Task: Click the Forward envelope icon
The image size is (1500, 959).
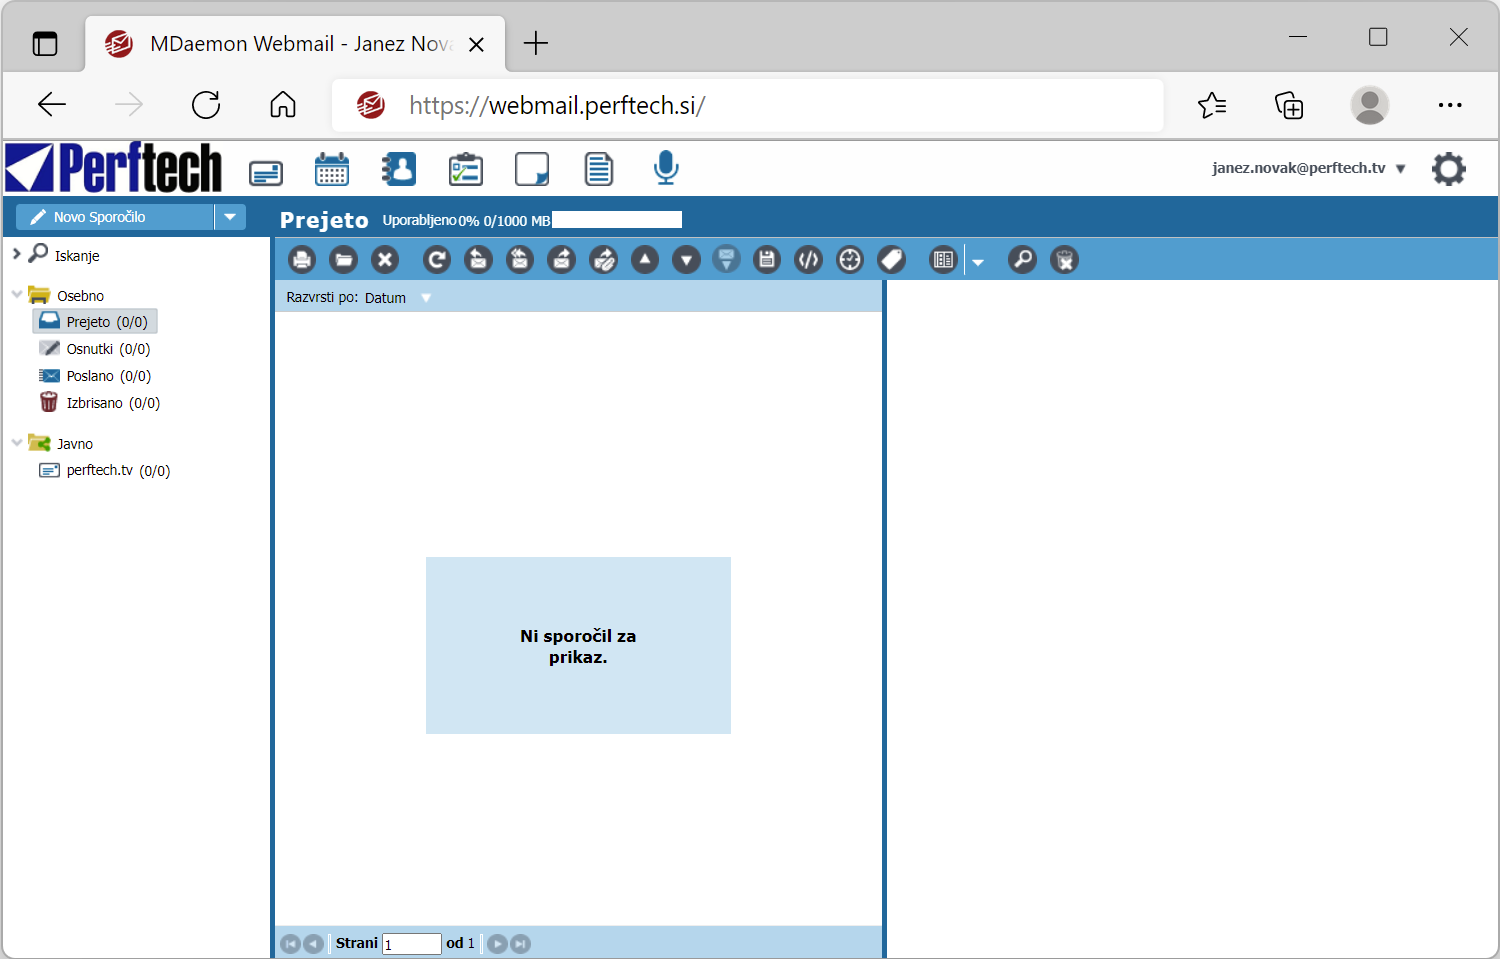Action: tap(562, 260)
